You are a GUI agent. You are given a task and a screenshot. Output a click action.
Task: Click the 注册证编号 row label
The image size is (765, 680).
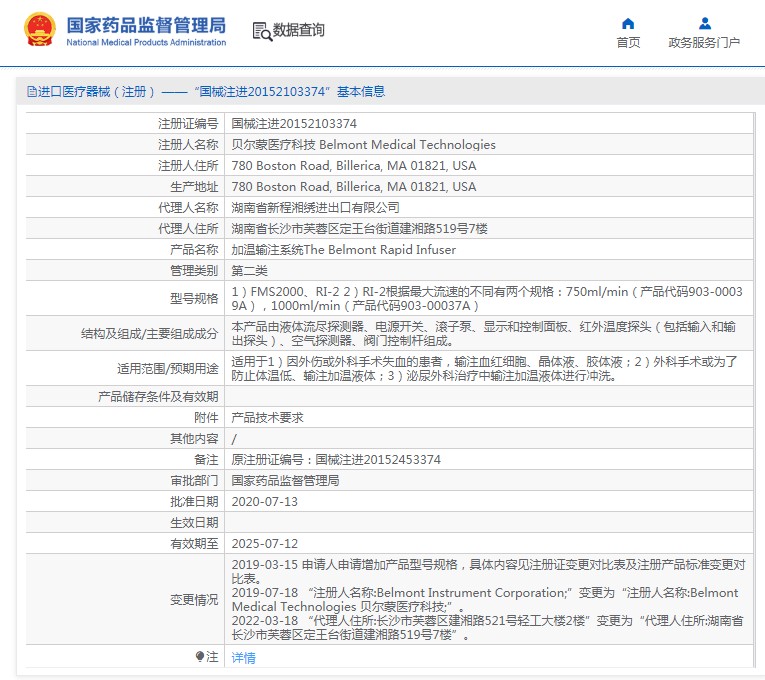point(188,123)
